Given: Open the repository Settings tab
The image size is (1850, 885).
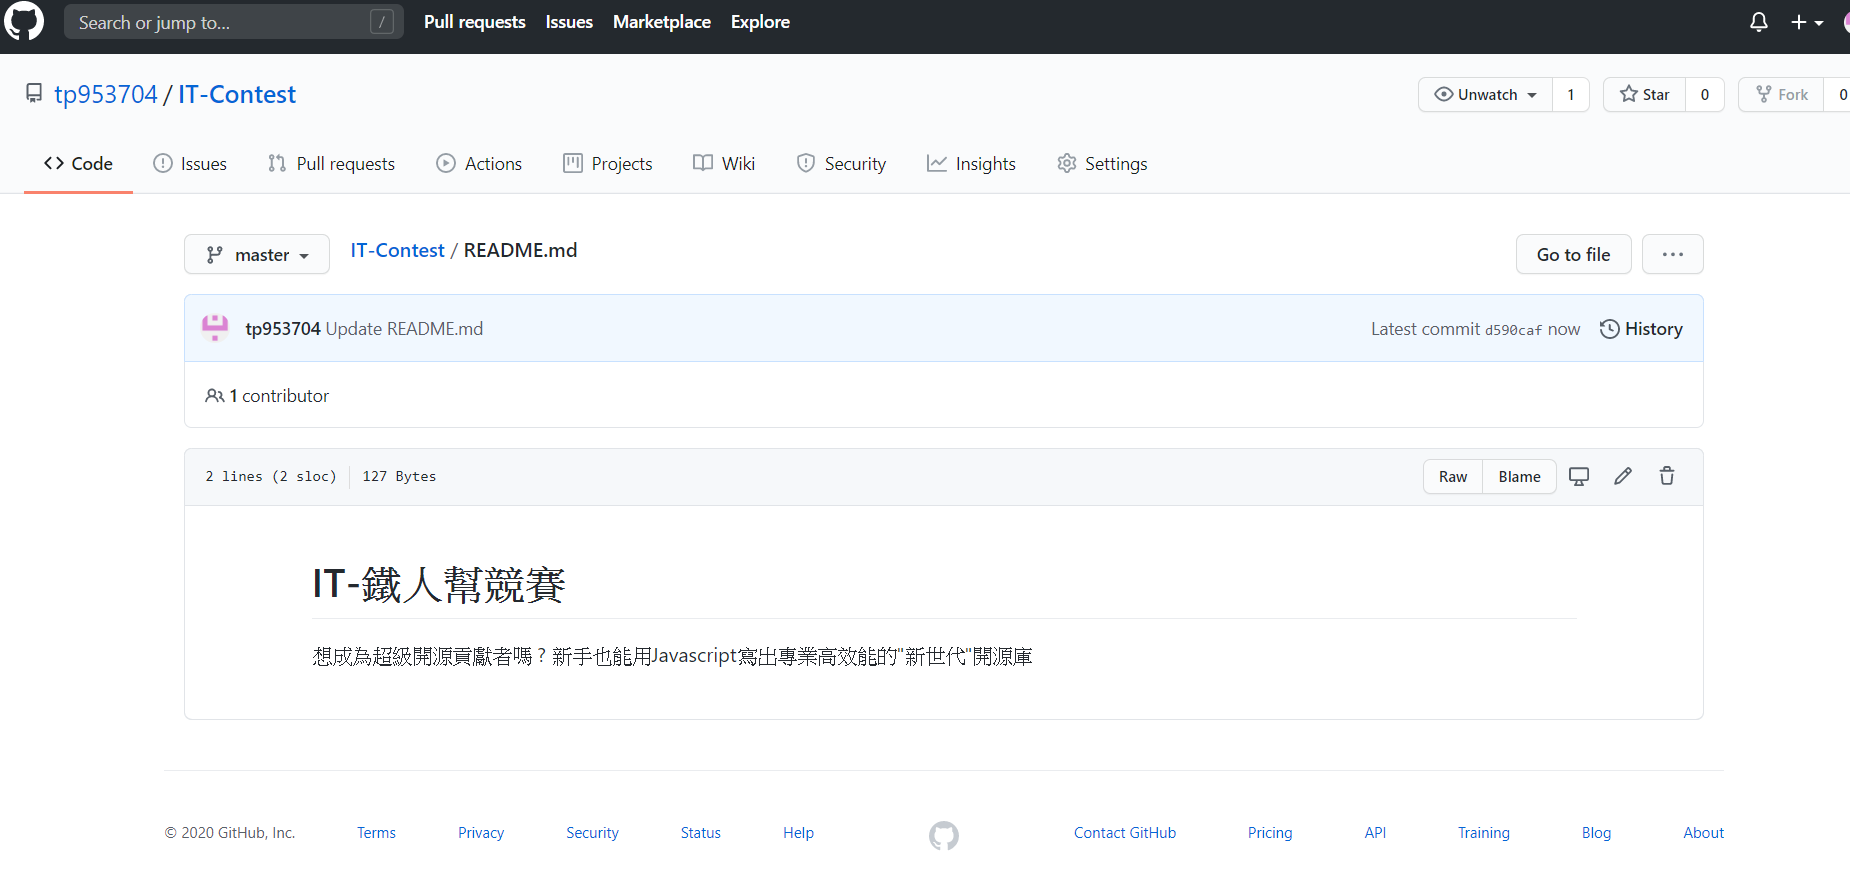Looking at the screenshot, I should (1102, 163).
